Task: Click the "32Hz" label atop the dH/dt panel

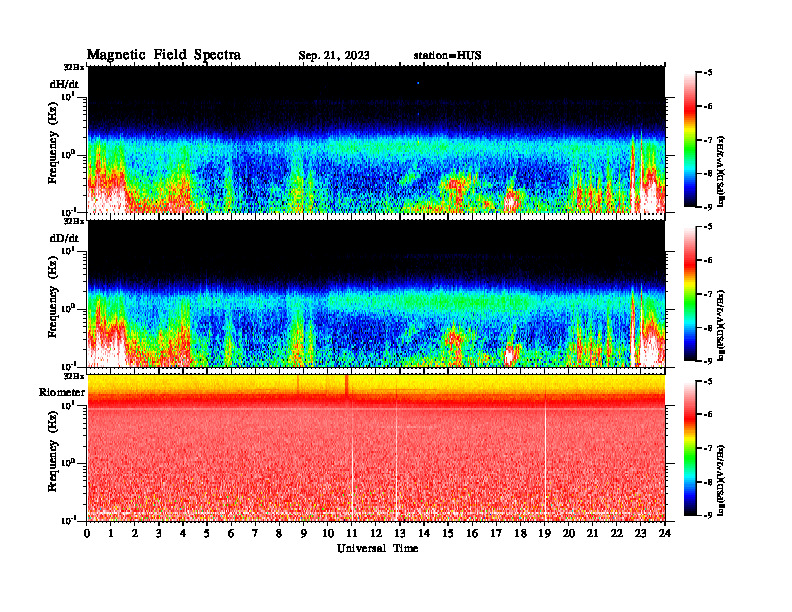Action: pos(74,67)
